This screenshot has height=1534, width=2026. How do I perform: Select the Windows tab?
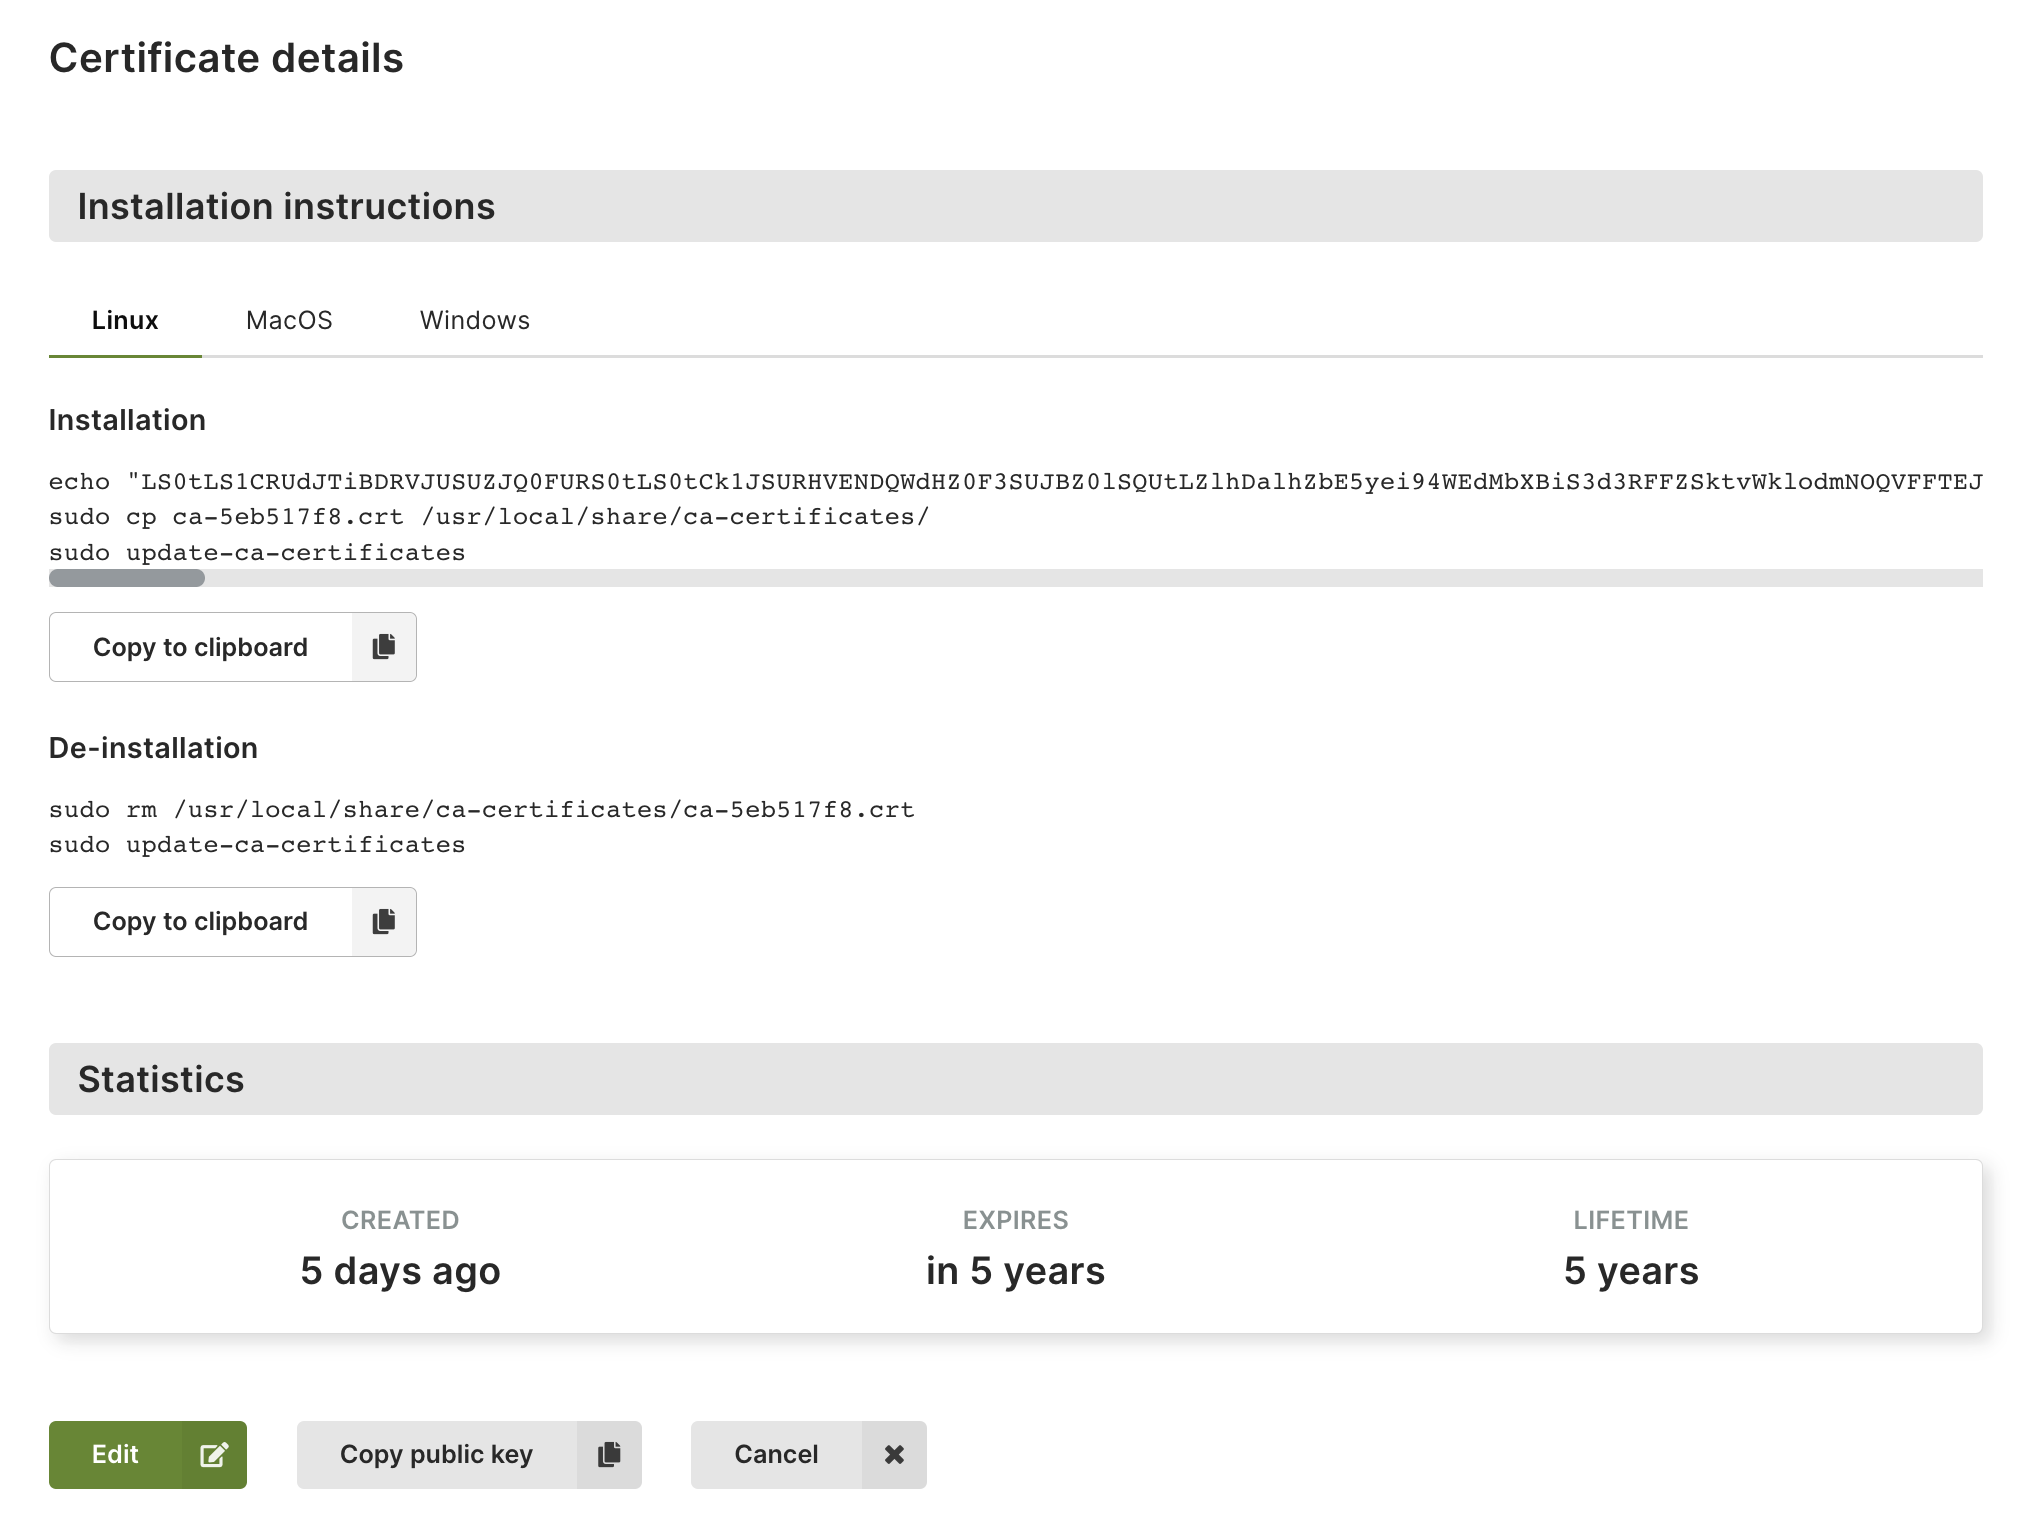tap(475, 320)
